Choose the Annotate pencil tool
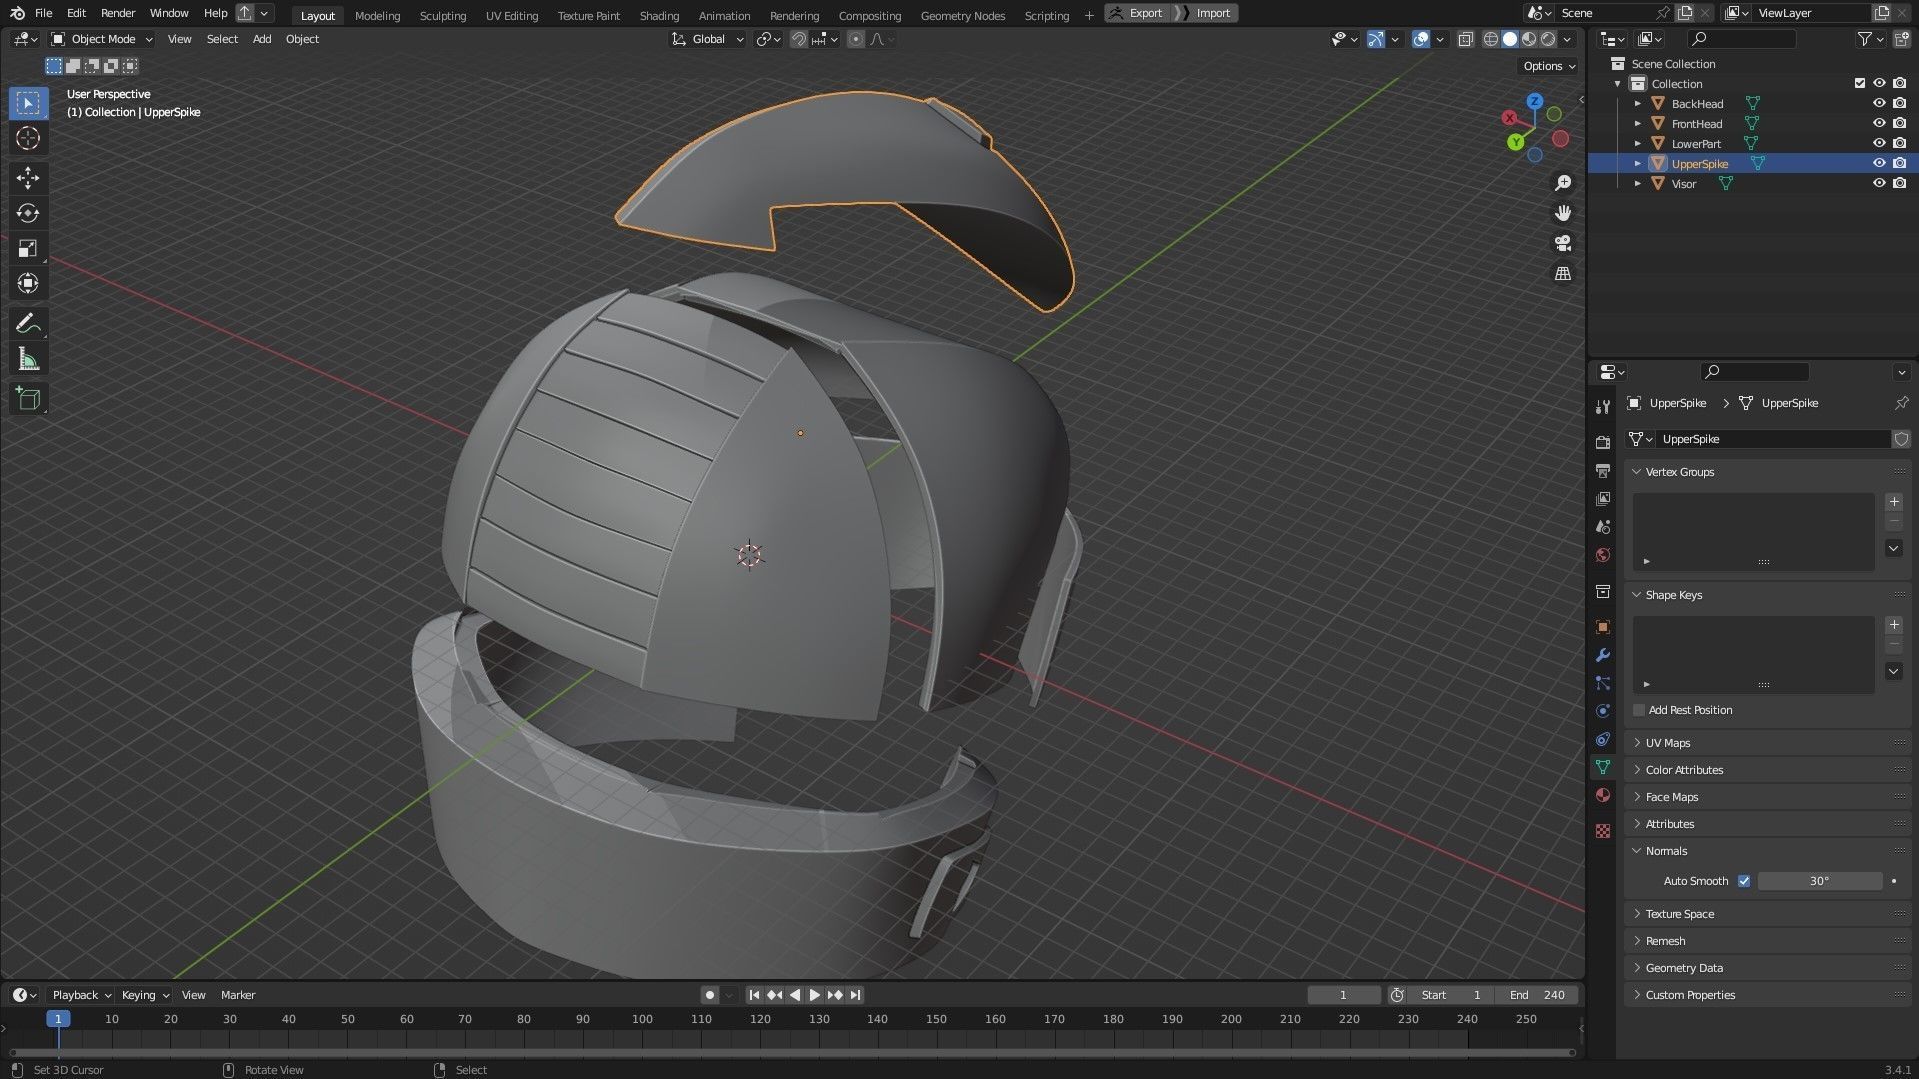The height and width of the screenshot is (1079, 1919). (28, 323)
